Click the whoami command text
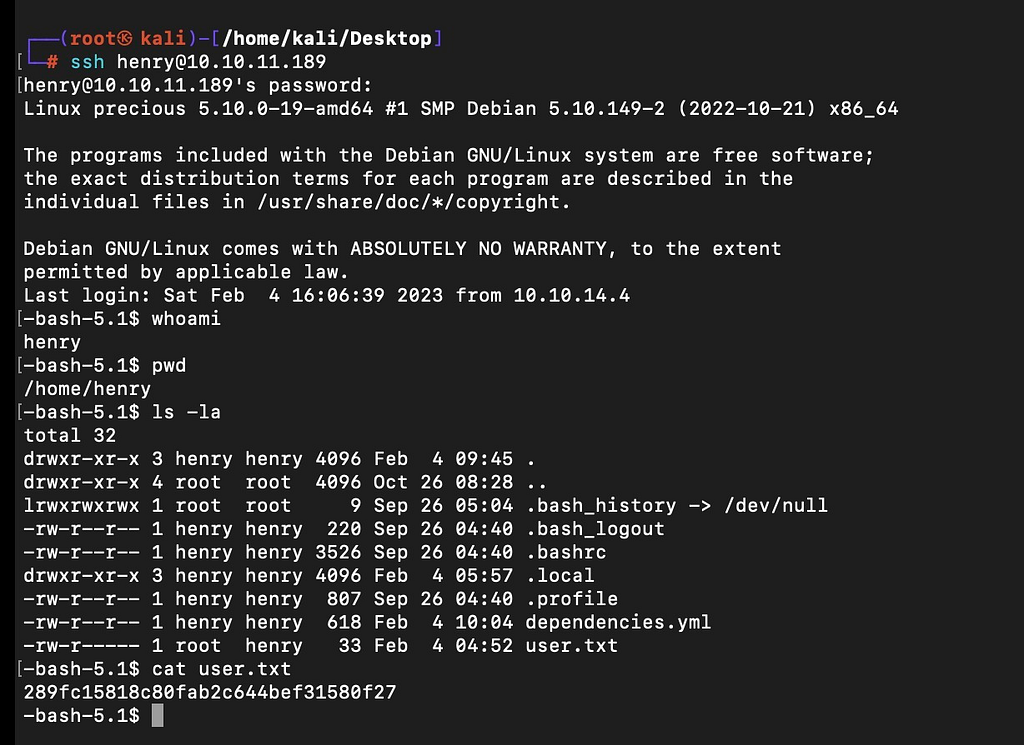The image size is (1024, 745). (x=186, y=319)
